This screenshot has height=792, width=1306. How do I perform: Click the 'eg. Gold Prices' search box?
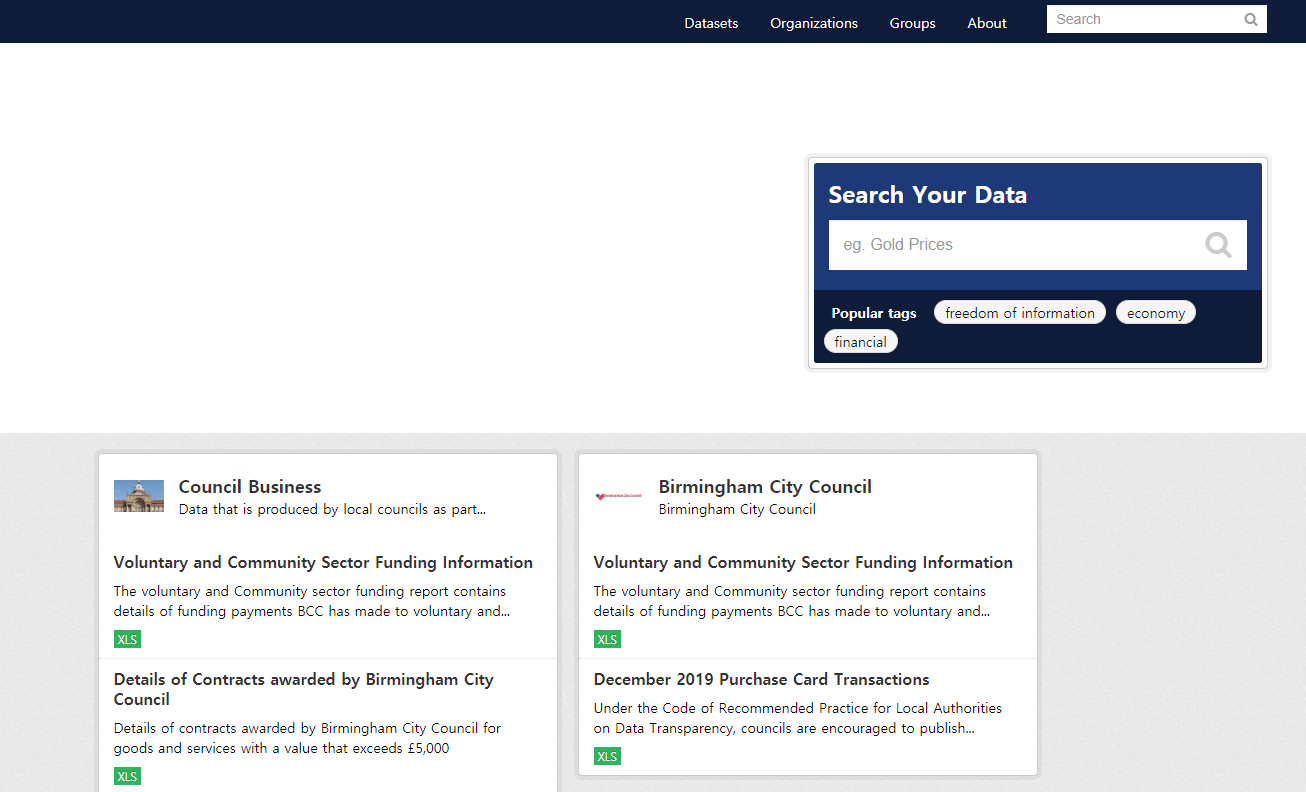(1010, 245)
